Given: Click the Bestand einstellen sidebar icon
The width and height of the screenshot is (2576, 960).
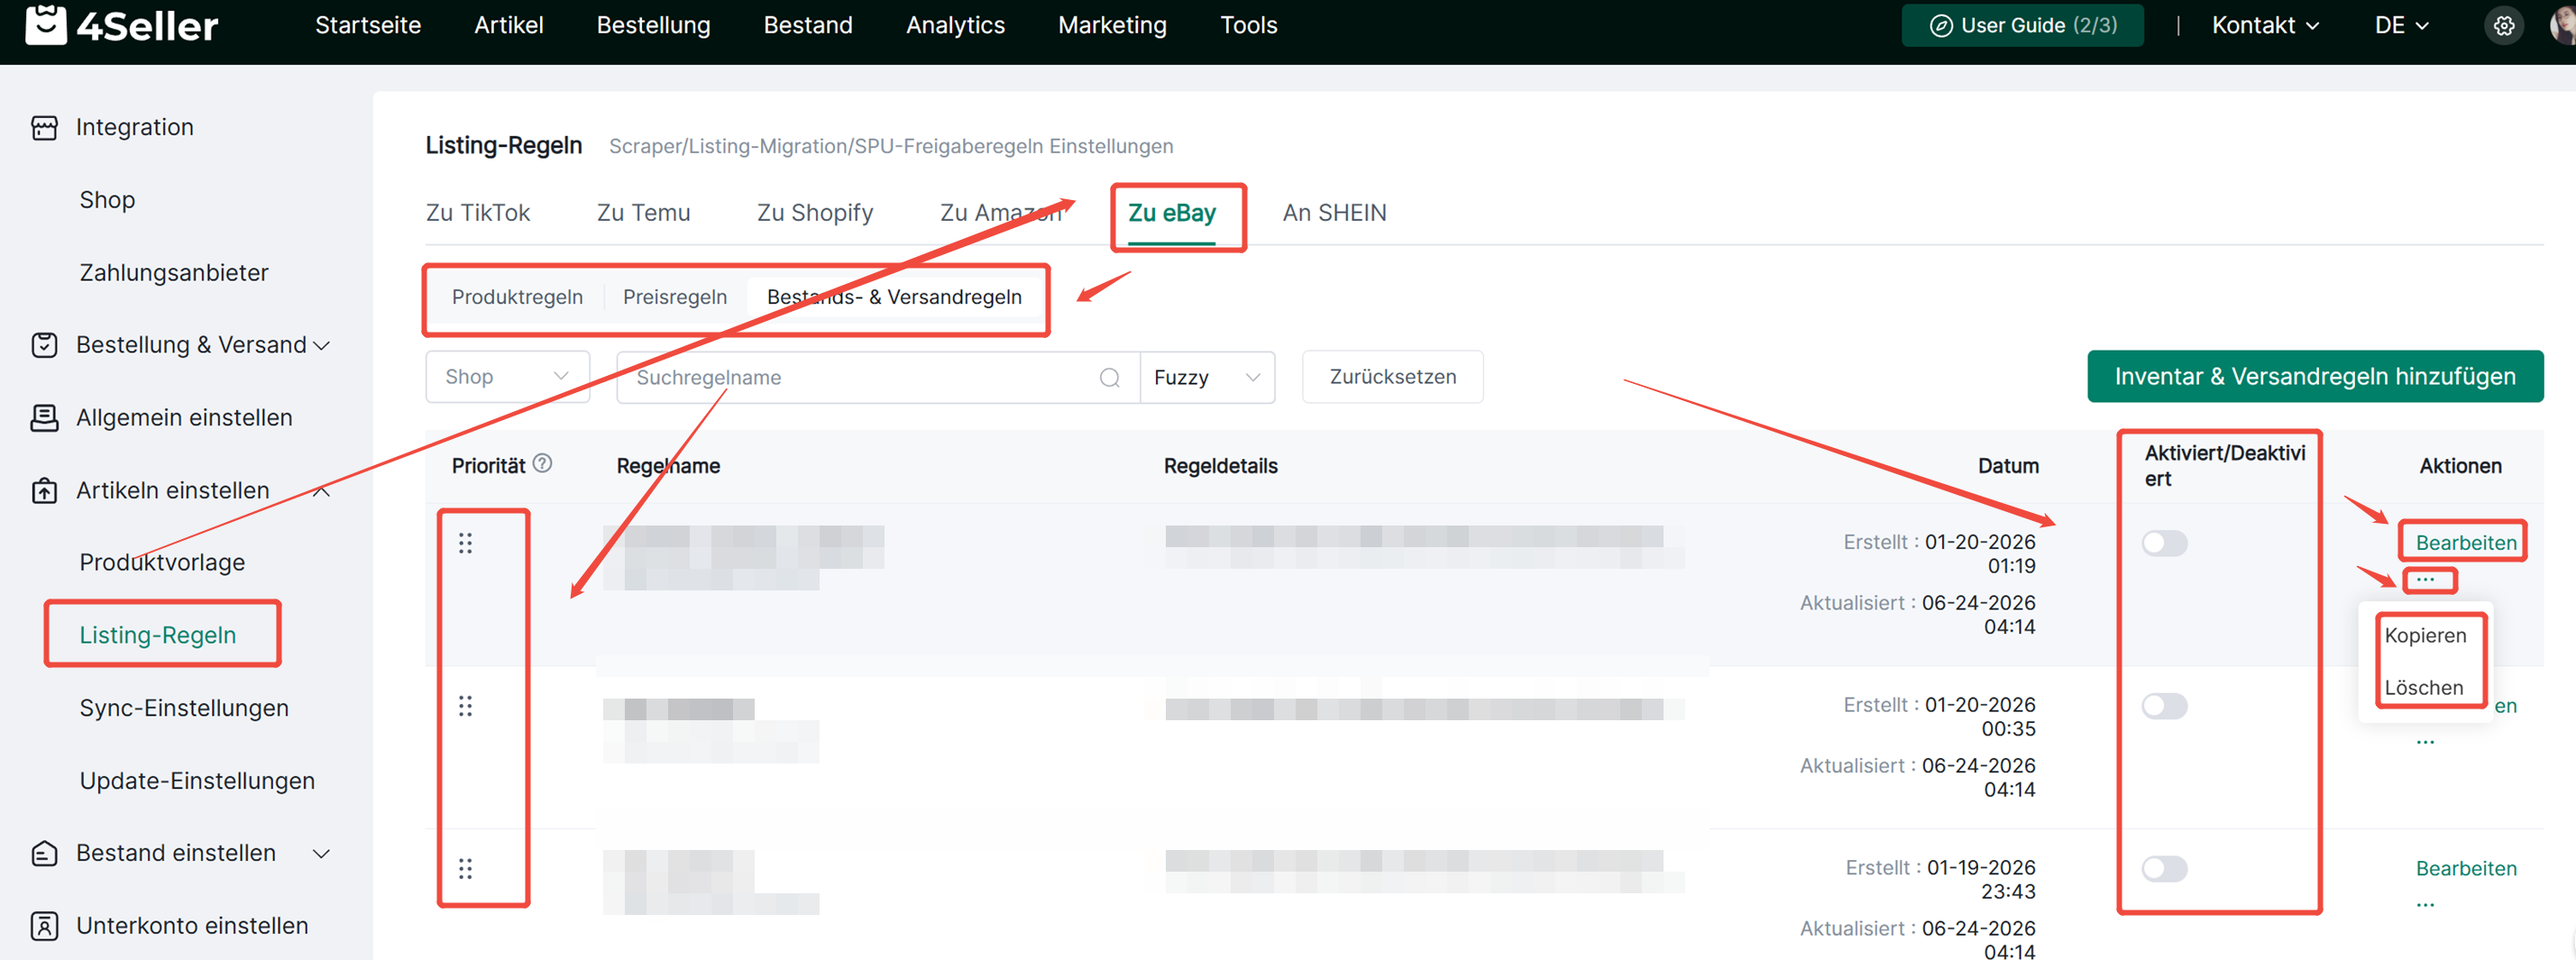Looking at the screenshot, I should tap(44, 853).
